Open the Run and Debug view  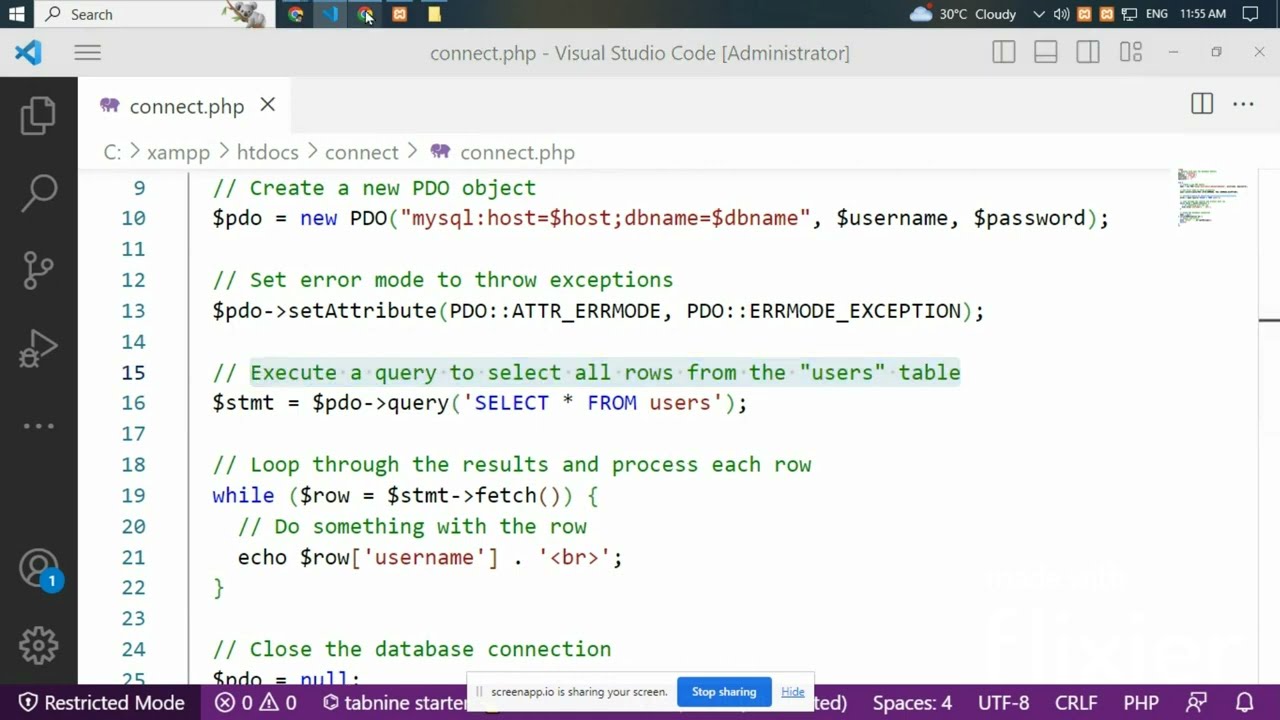click(x=38, y=349)
